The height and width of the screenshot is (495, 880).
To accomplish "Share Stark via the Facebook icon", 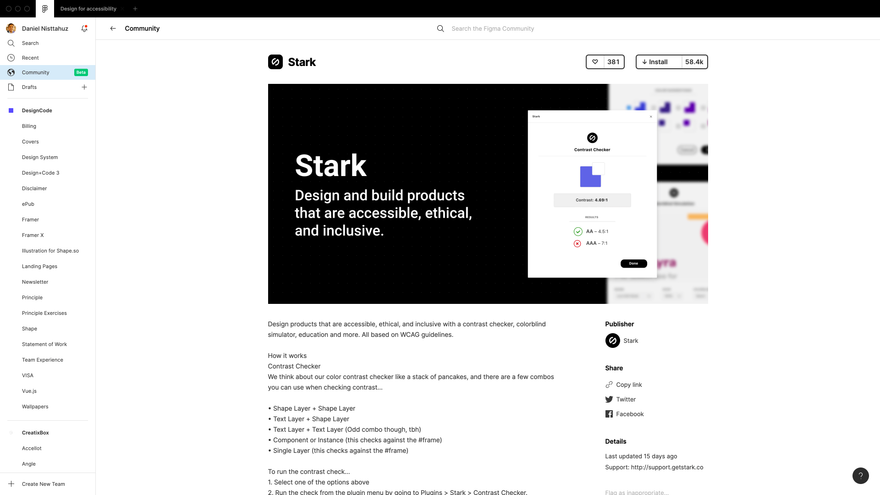I will (609, 414).
